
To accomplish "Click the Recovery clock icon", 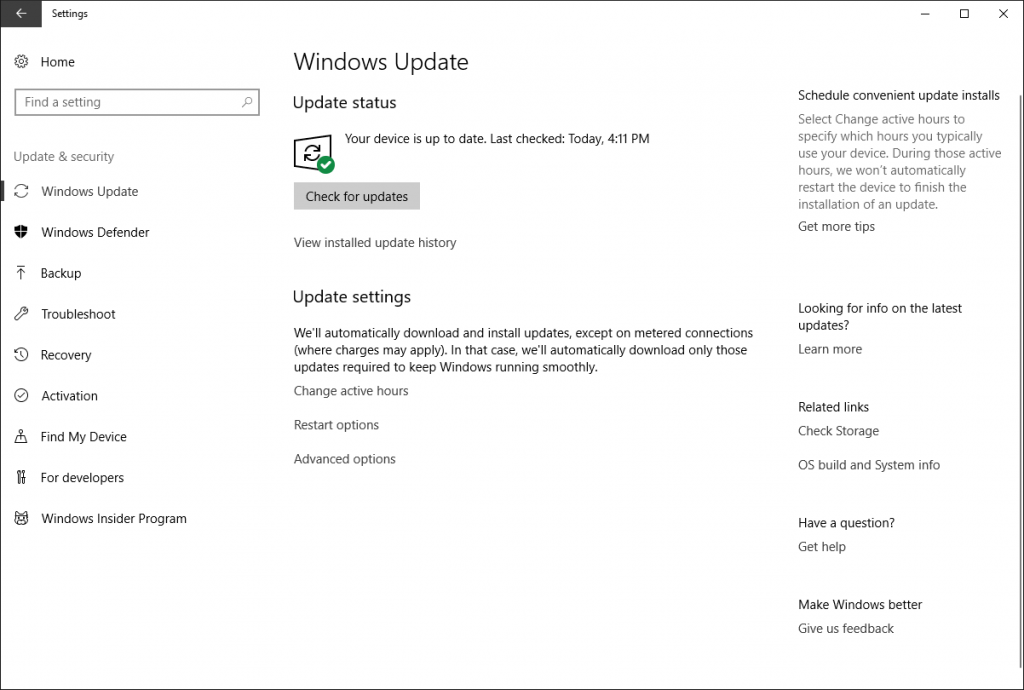I will point(22,354).
